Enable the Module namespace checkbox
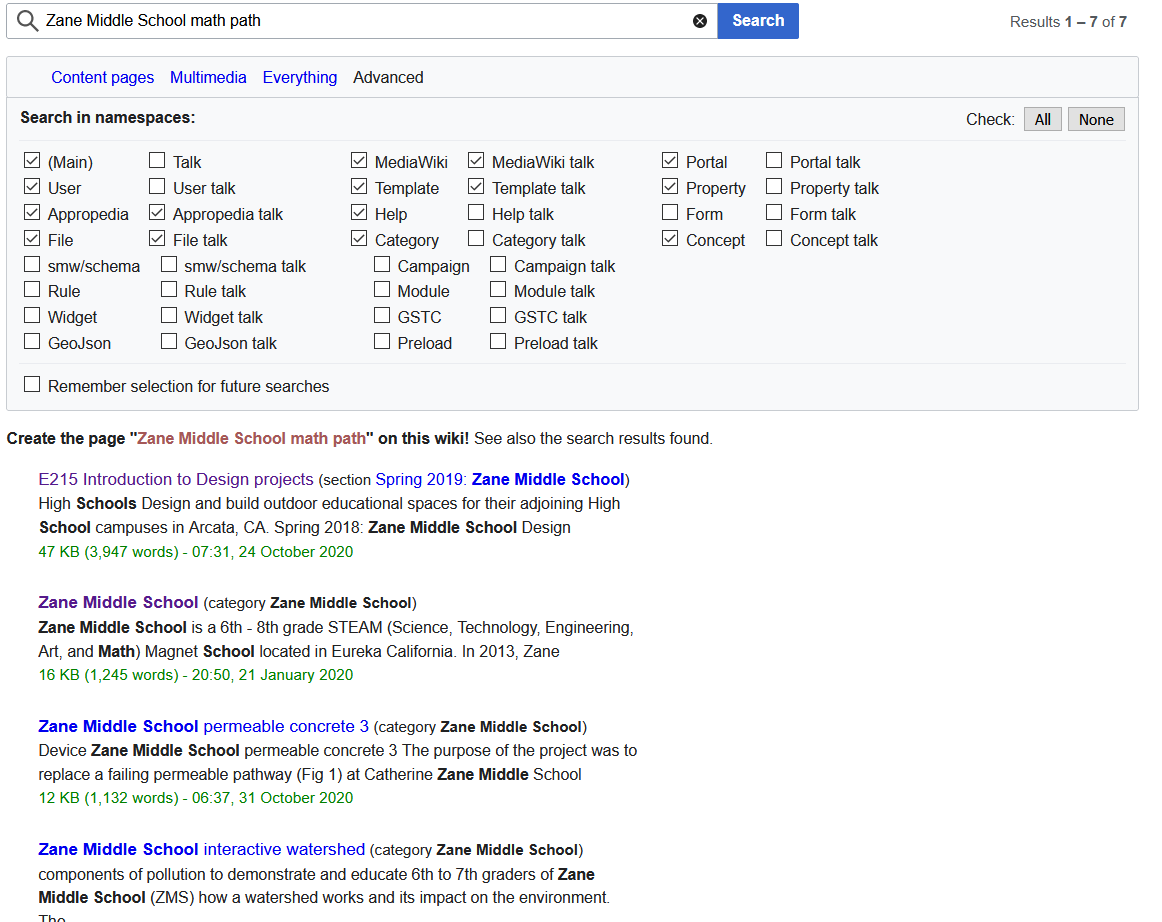The width and height of the screenshot is (1162, 922). 382,290
